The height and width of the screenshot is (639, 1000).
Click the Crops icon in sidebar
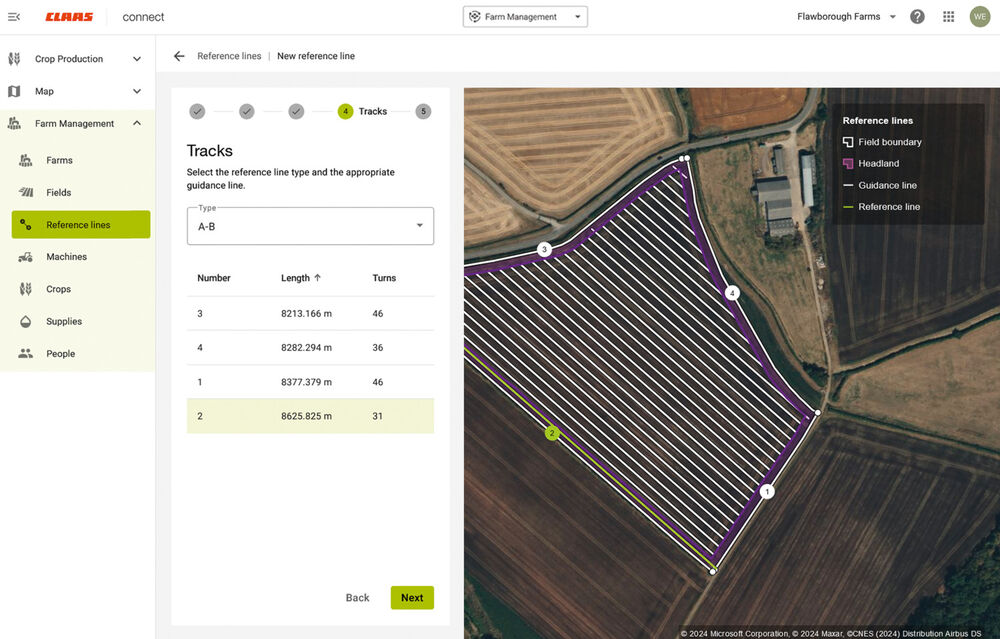26,289
